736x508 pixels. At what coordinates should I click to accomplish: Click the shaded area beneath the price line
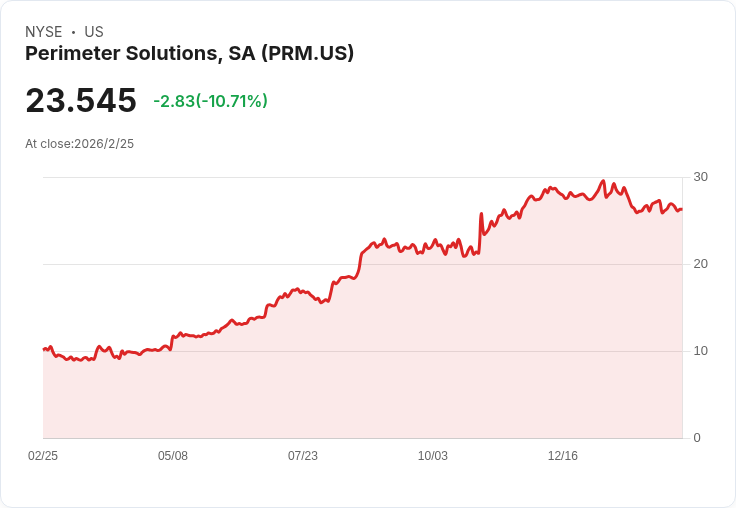tap(362, 366)
